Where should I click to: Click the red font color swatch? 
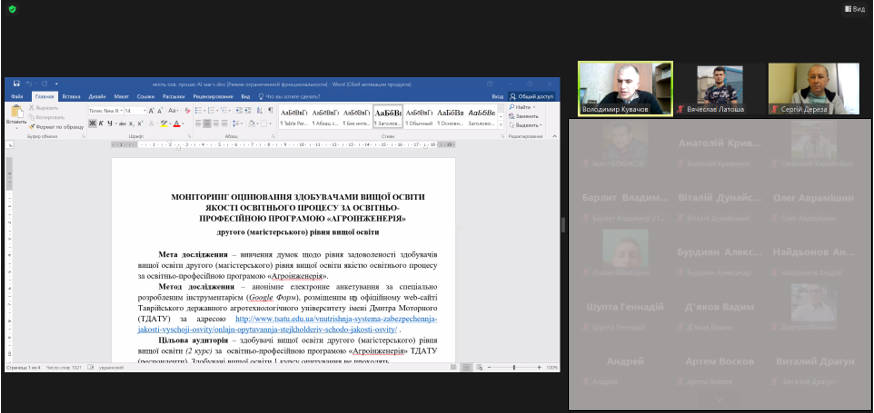(x=178, y=124)
